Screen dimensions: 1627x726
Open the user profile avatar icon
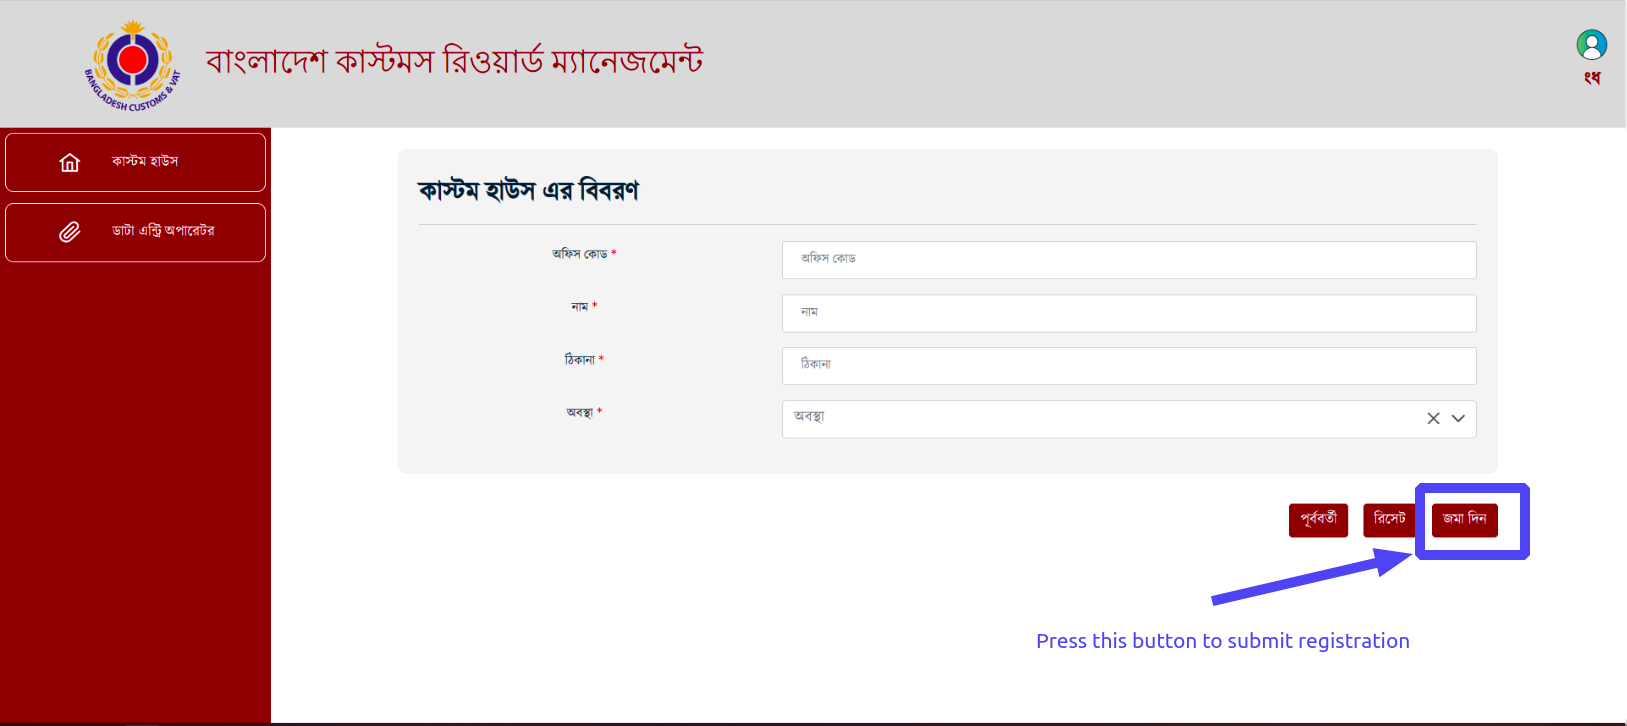click(1591, 45)
